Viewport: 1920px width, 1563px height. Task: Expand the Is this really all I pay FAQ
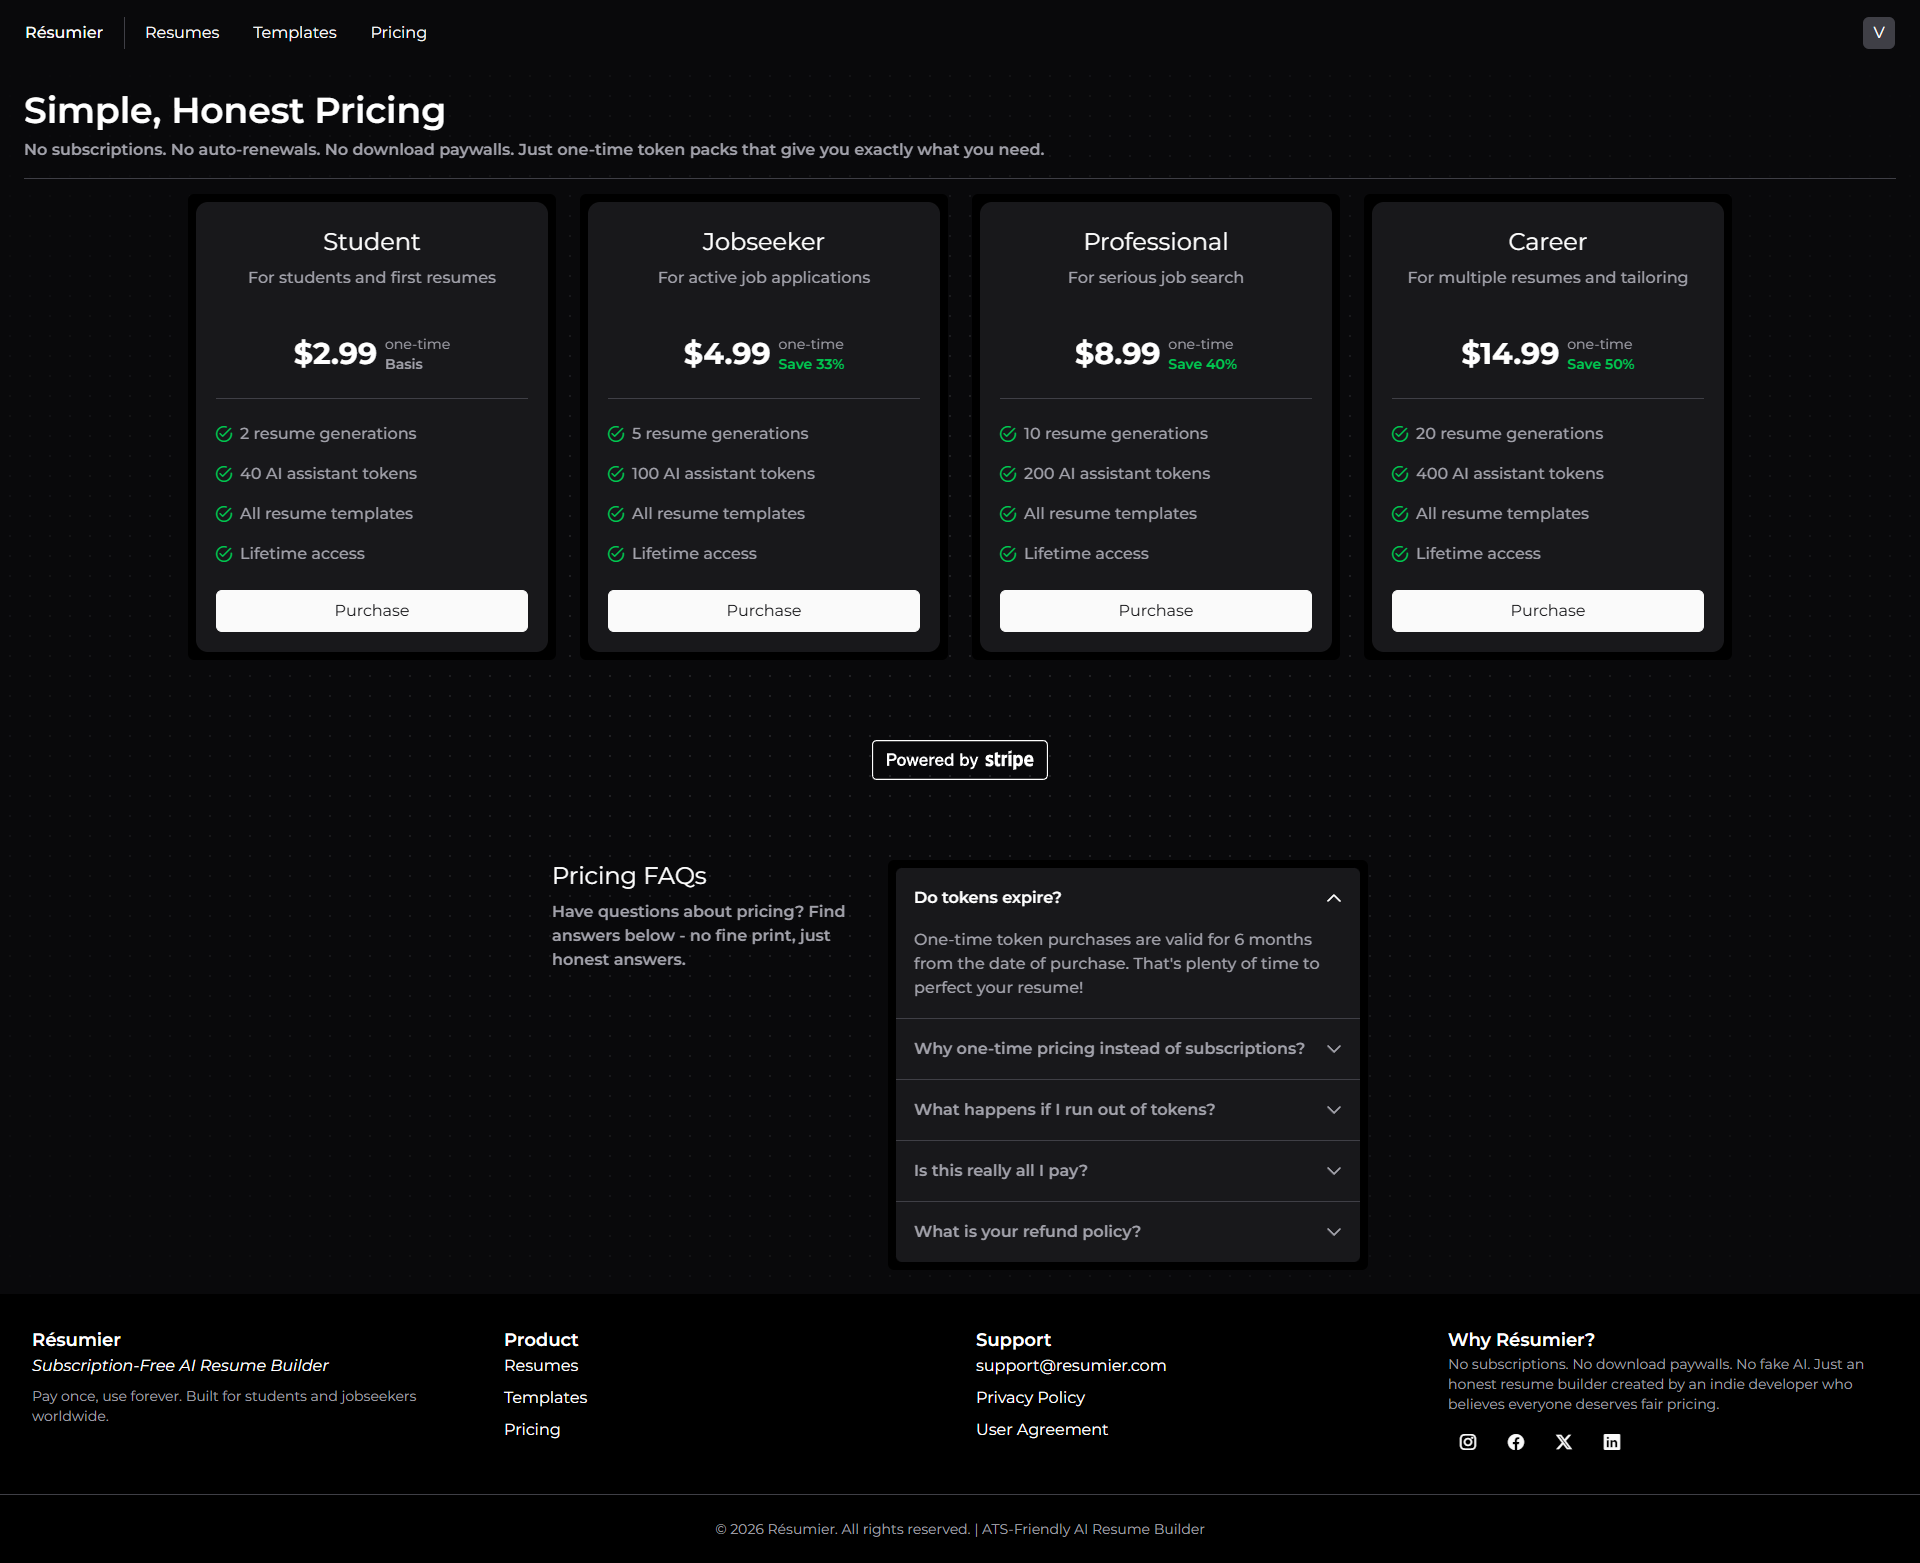tap(1126, 1170)
